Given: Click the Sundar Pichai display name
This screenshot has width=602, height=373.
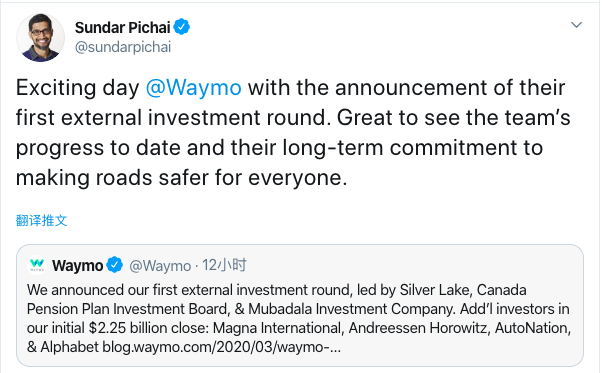Looking at the screenshot, I should point(122,28).
